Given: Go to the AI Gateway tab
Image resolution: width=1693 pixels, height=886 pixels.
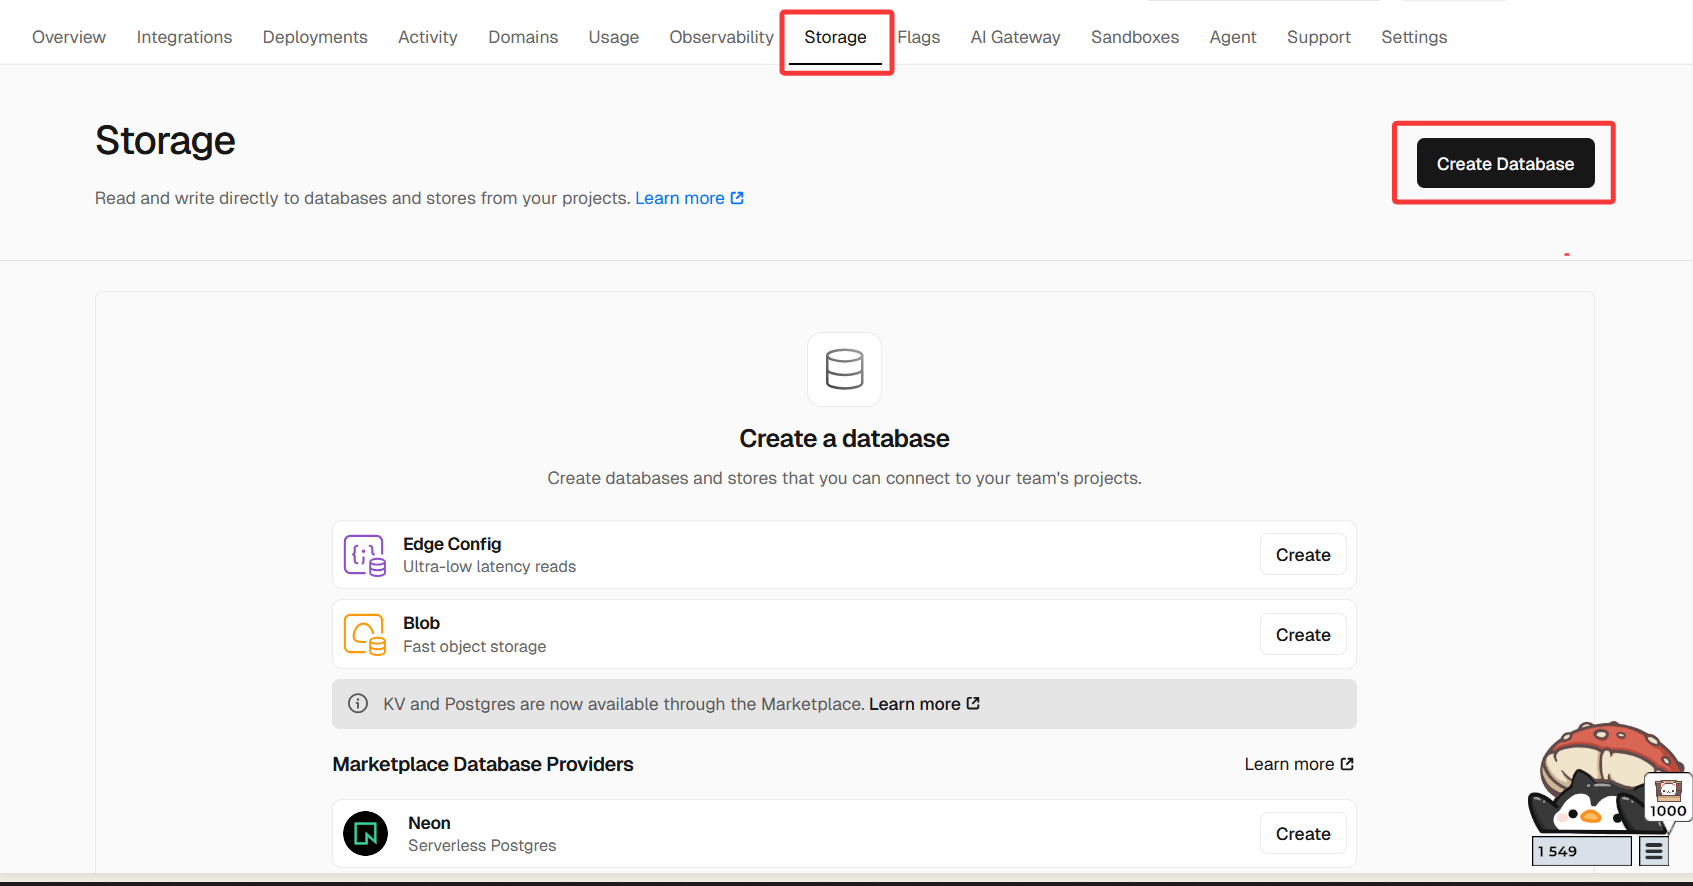Looking at the screenshot, I should [1015, 37].
